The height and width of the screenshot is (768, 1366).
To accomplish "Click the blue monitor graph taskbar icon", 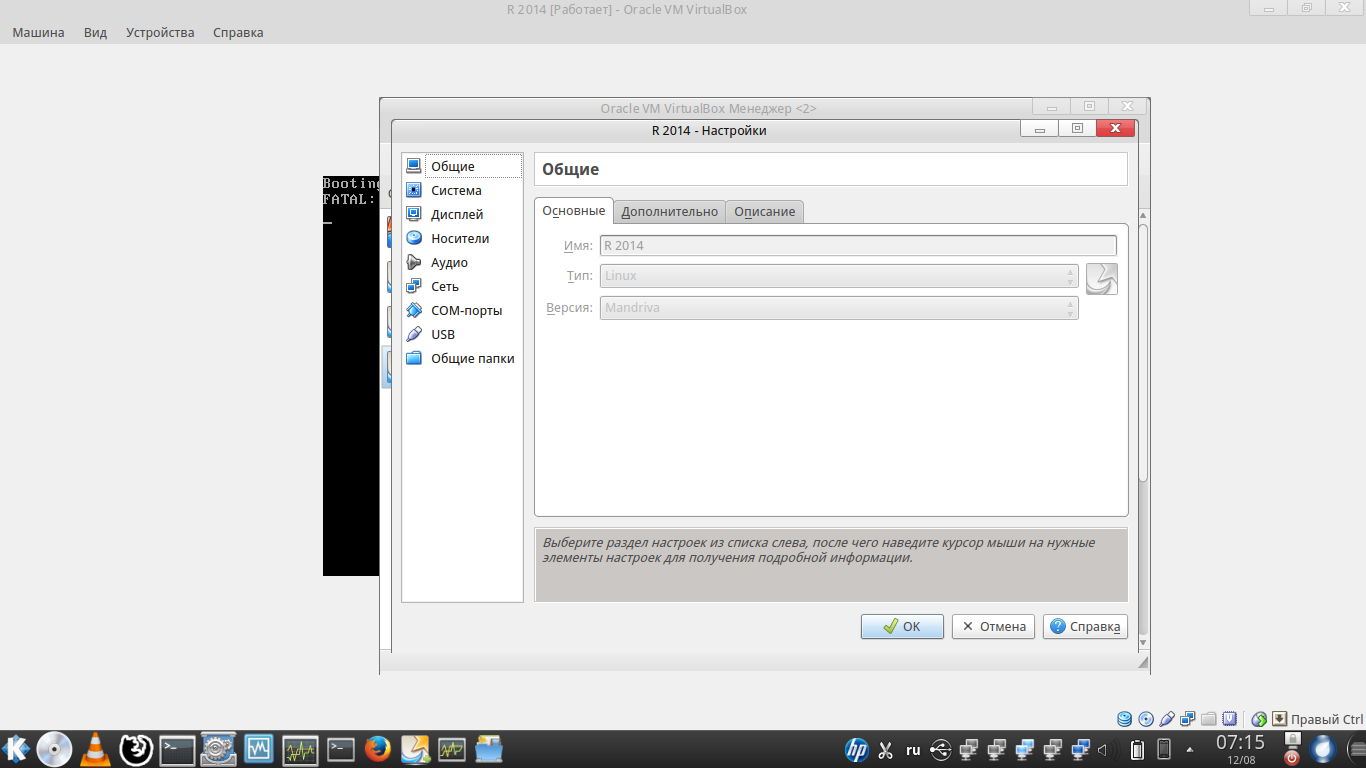I will tap(259, 749).
